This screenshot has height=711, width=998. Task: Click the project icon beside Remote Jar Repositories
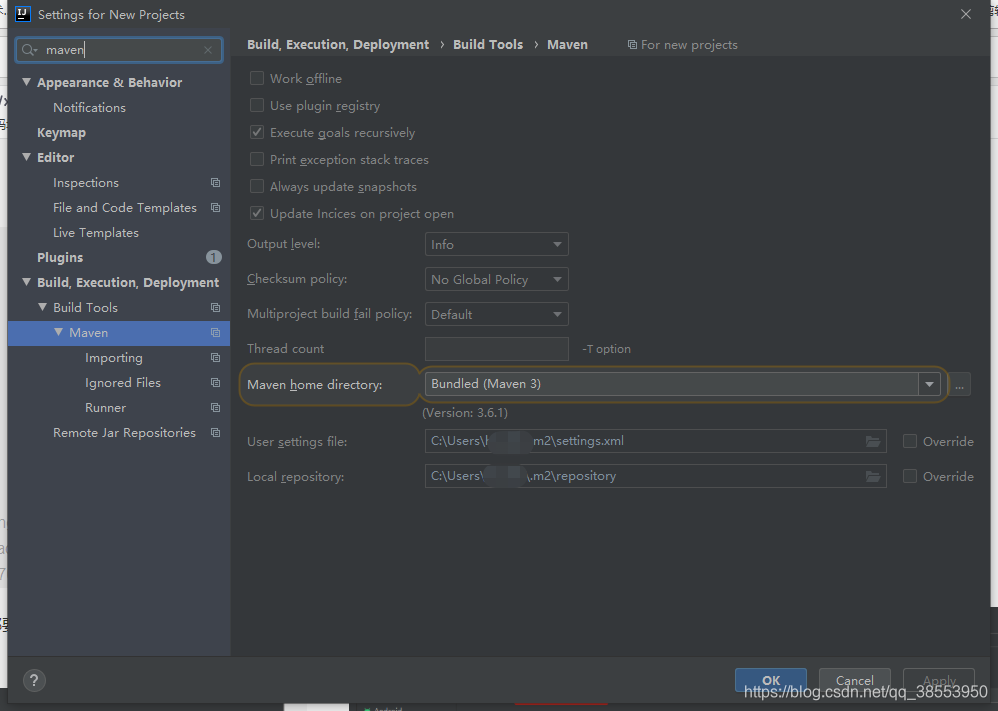[215, 432]
